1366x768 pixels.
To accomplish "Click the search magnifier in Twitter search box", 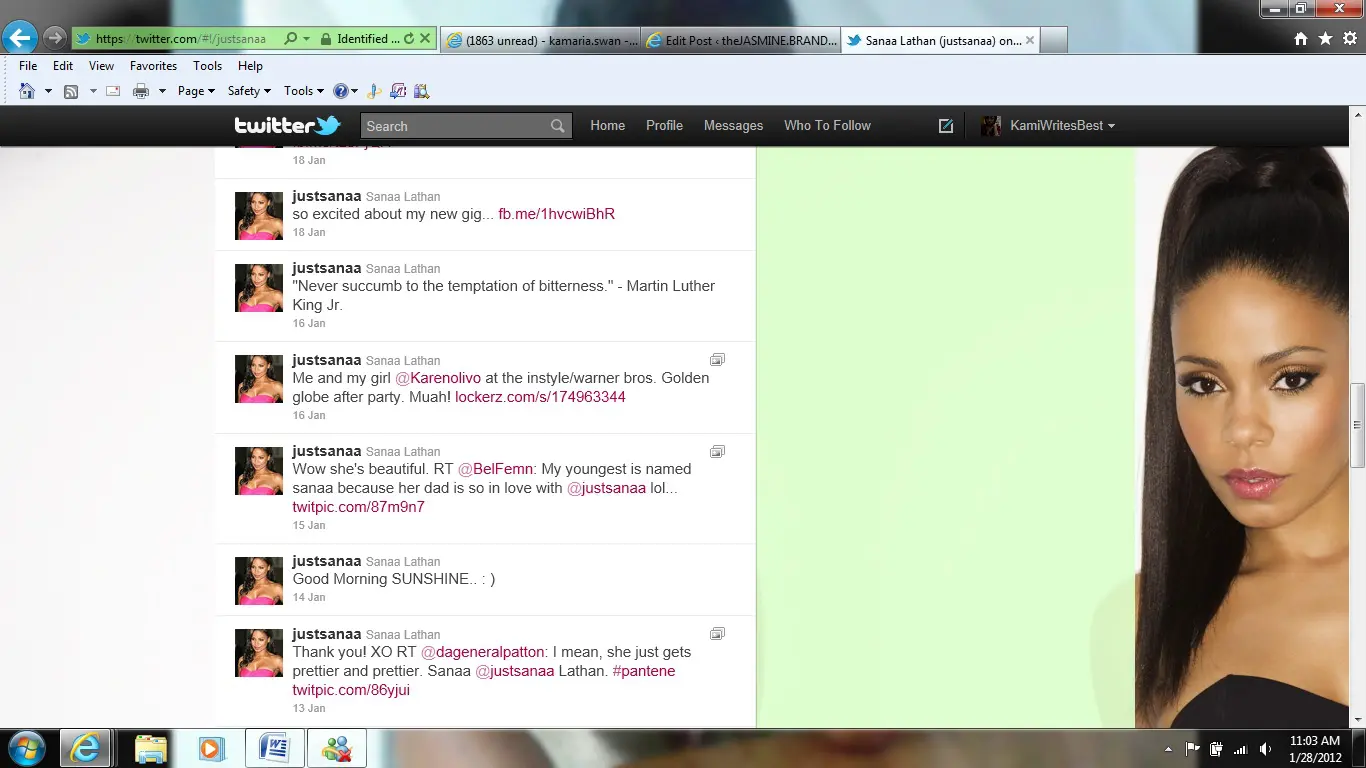I will (x=558, y=126).
